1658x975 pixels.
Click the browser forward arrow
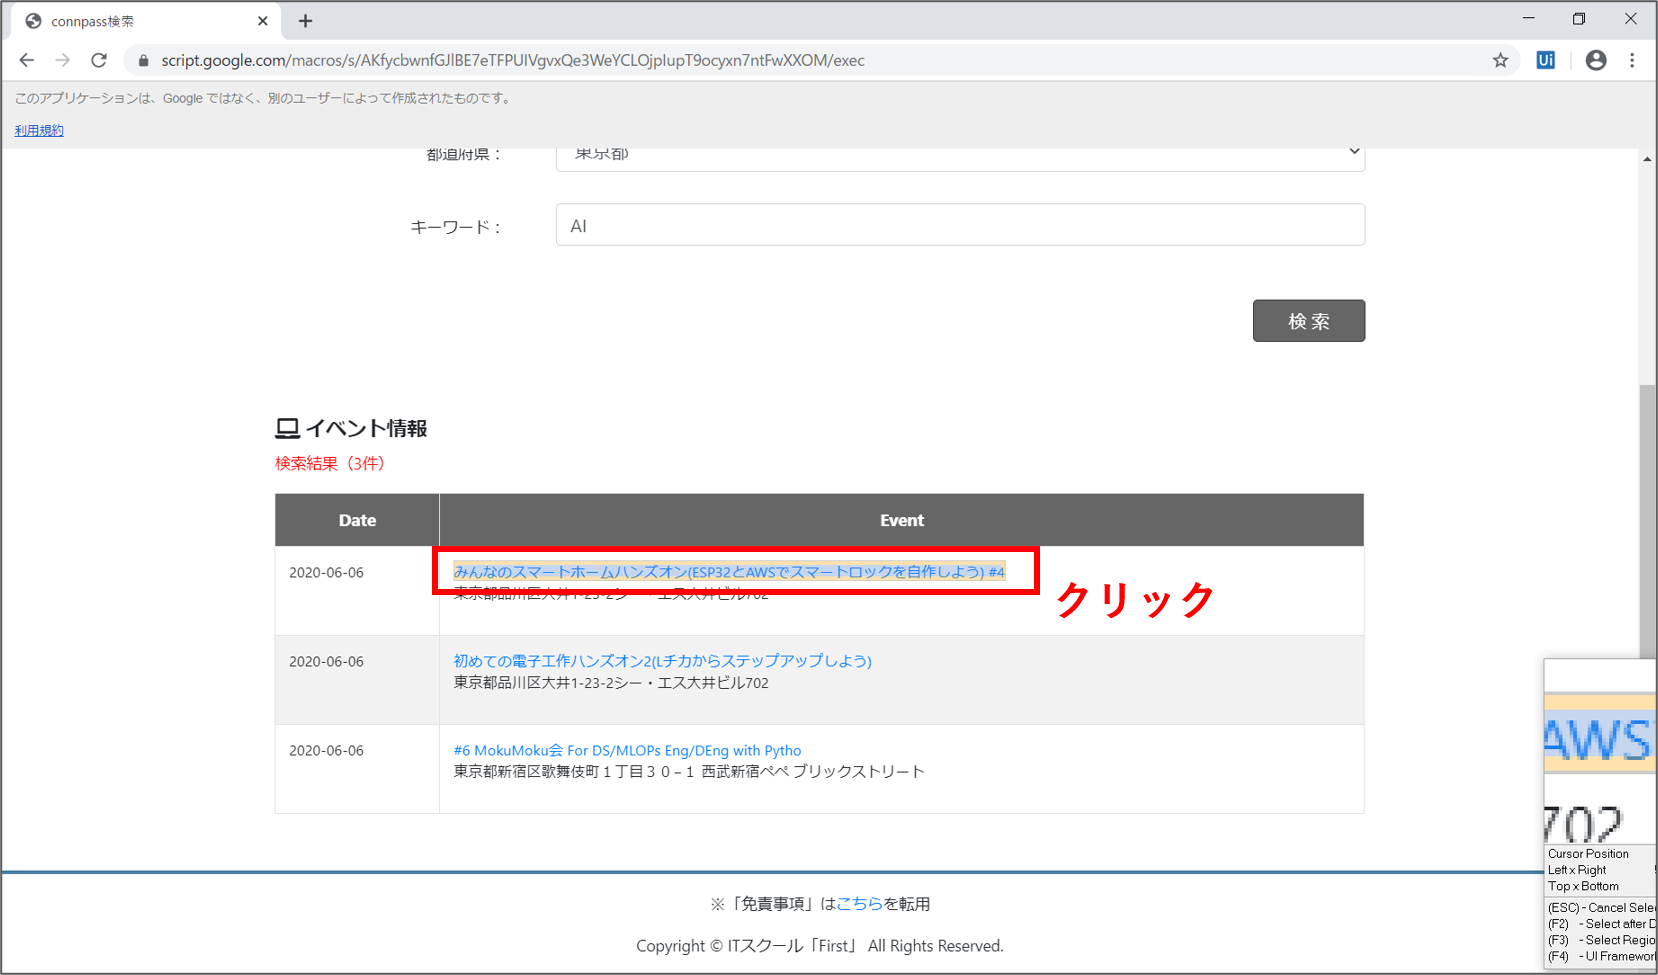tap(63, 60)
